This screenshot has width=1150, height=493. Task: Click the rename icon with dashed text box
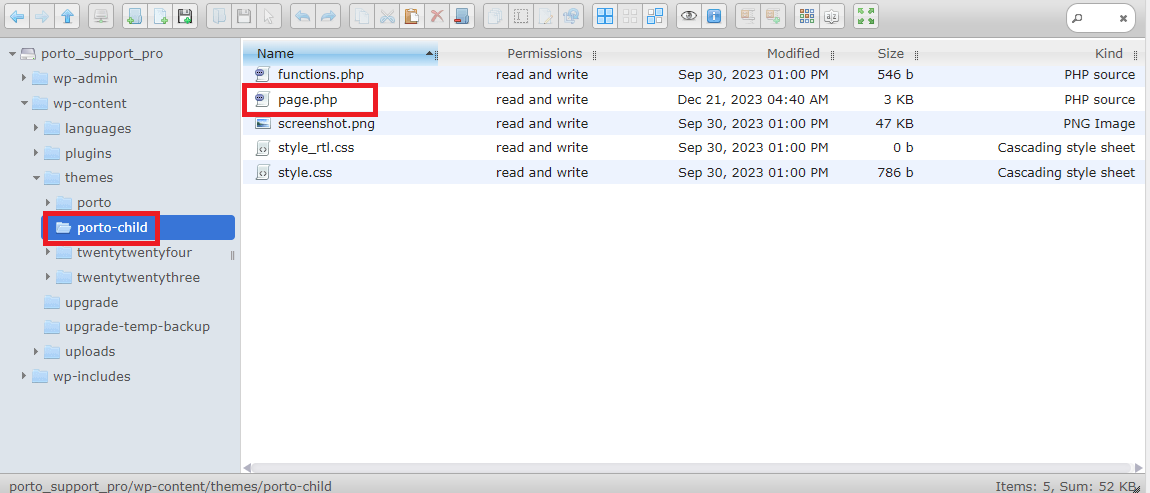(521, 16)
